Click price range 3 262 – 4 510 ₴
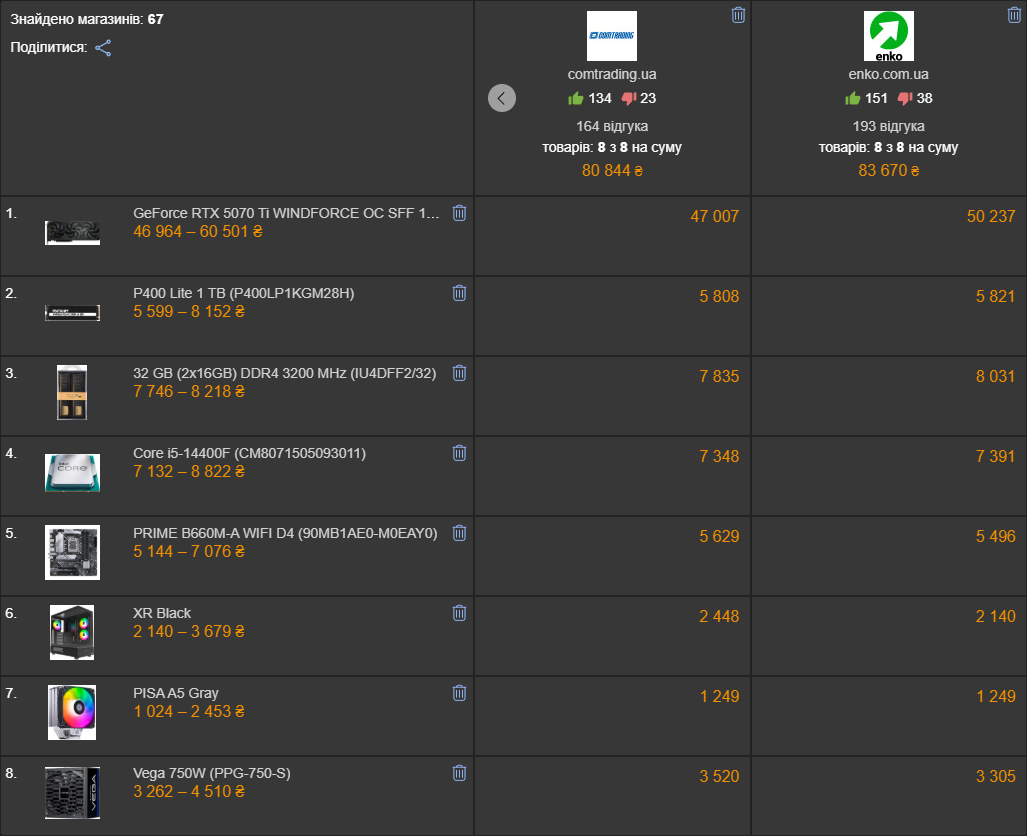This screenshot has width=1027, height=836. pos(189,791)
